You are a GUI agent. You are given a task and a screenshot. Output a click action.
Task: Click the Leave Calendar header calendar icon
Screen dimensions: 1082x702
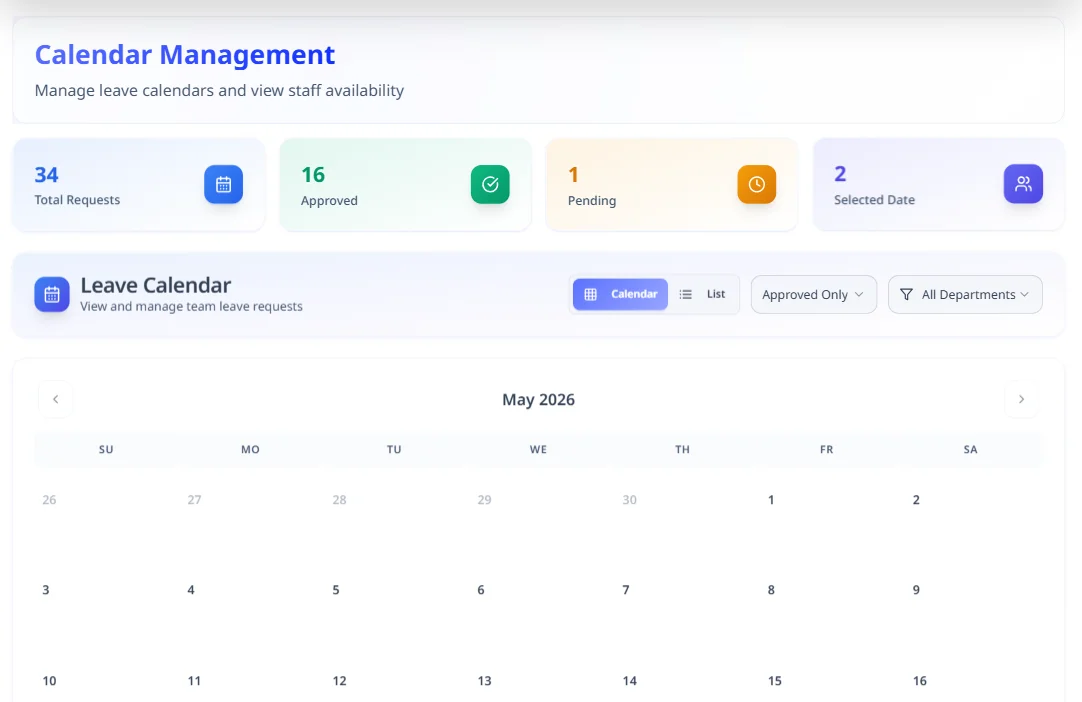(52, 295)
